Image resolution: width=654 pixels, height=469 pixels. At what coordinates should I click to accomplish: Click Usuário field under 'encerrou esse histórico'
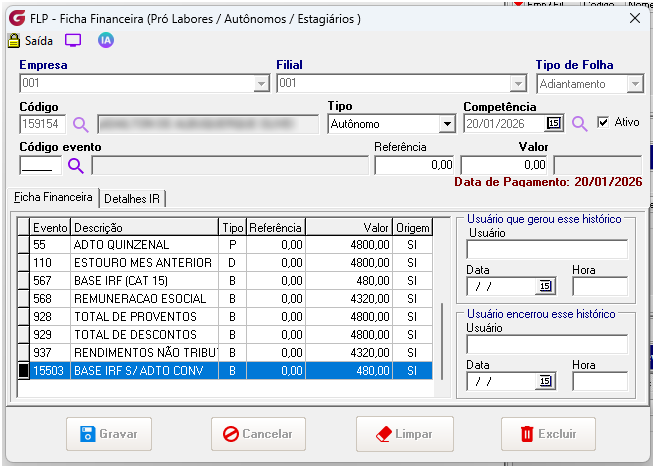coord(547,344)
